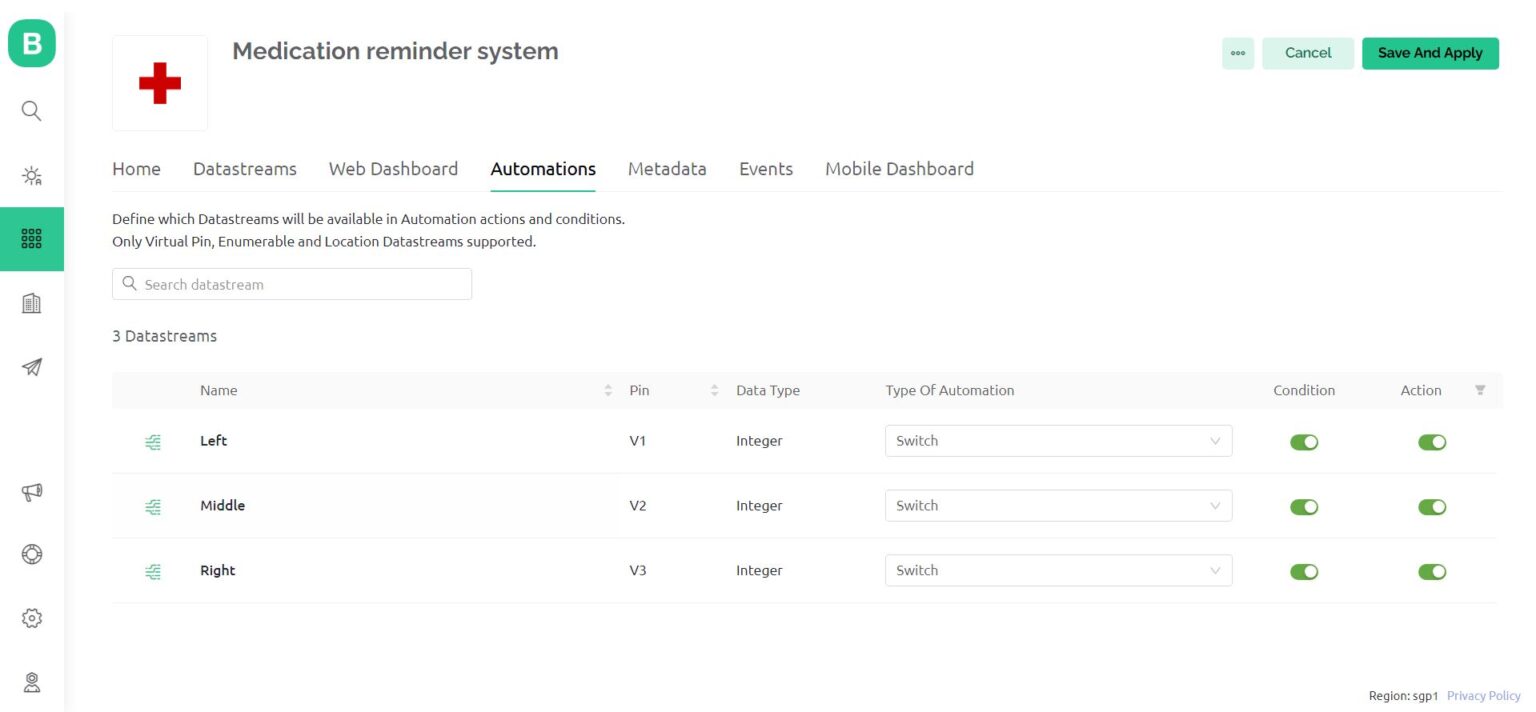Switch to the Datastreams tab
Image resolution: width=1536 pixels, height=712 pixels.
[244, 168]
